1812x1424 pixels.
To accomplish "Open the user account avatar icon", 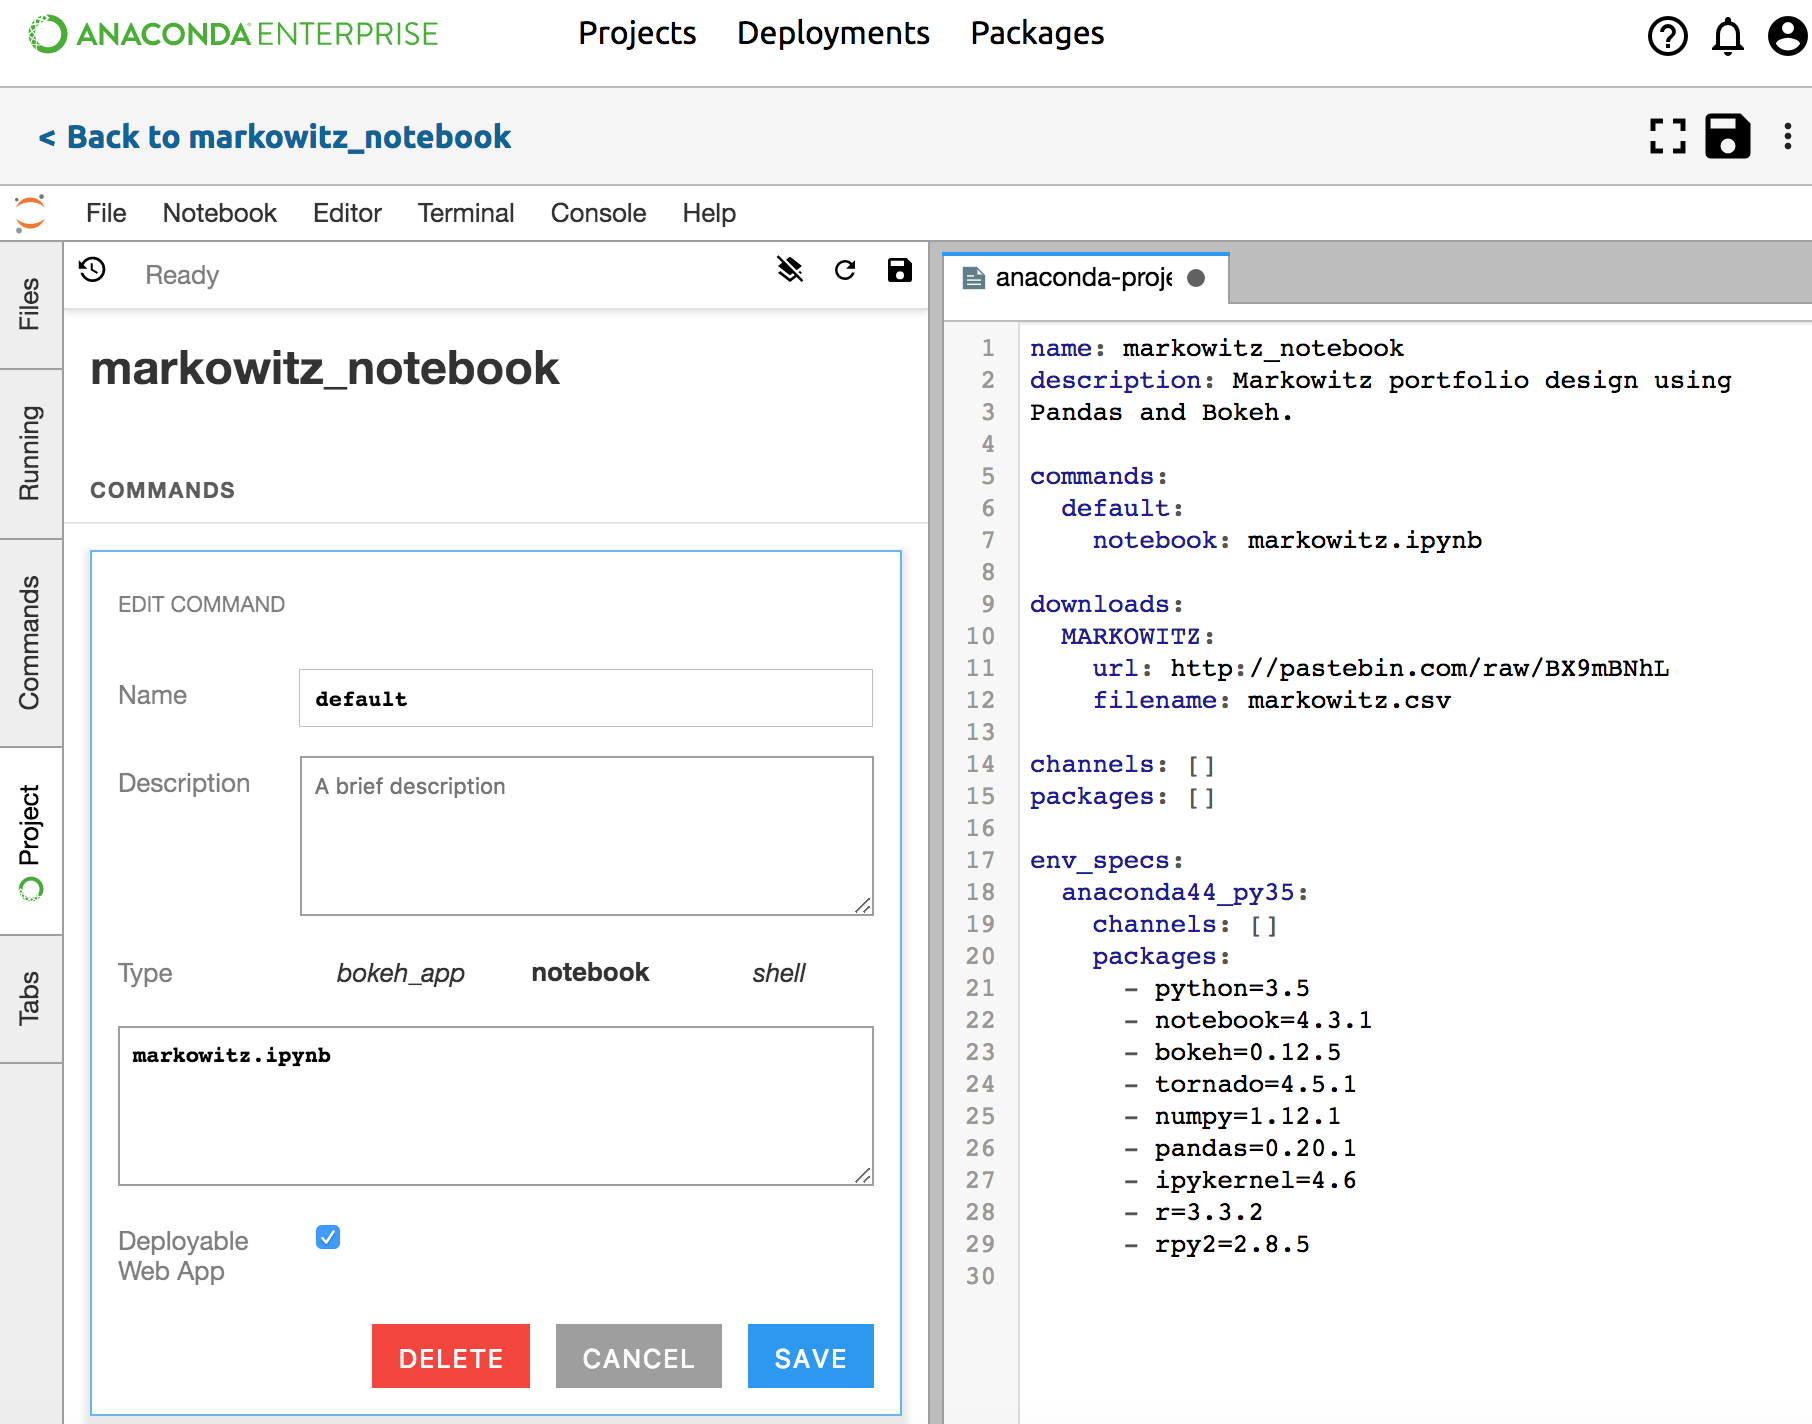I will (1787, 37).
